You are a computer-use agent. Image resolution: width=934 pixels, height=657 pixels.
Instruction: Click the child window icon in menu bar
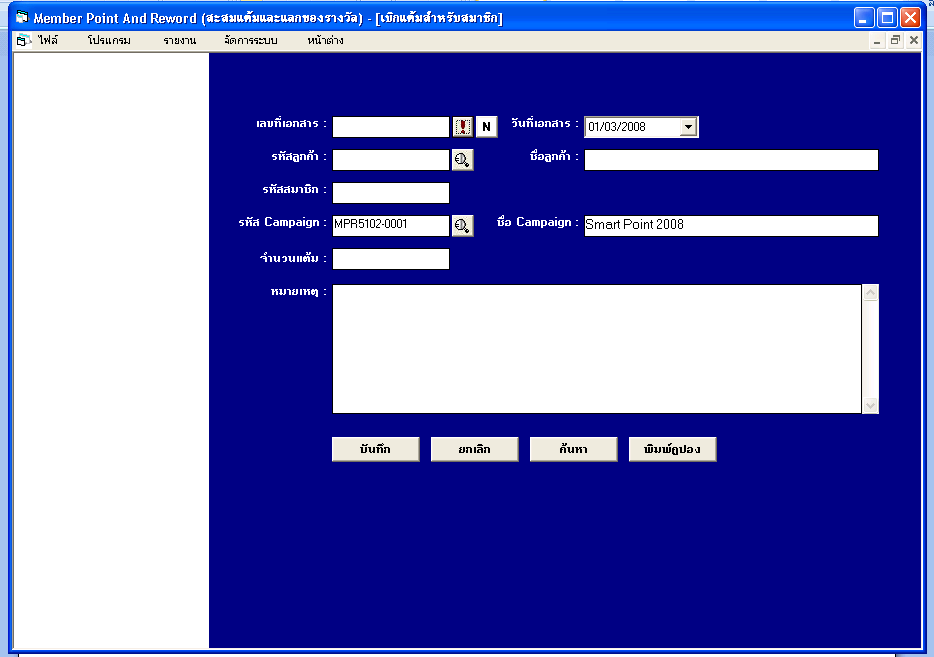coord(24,41)
